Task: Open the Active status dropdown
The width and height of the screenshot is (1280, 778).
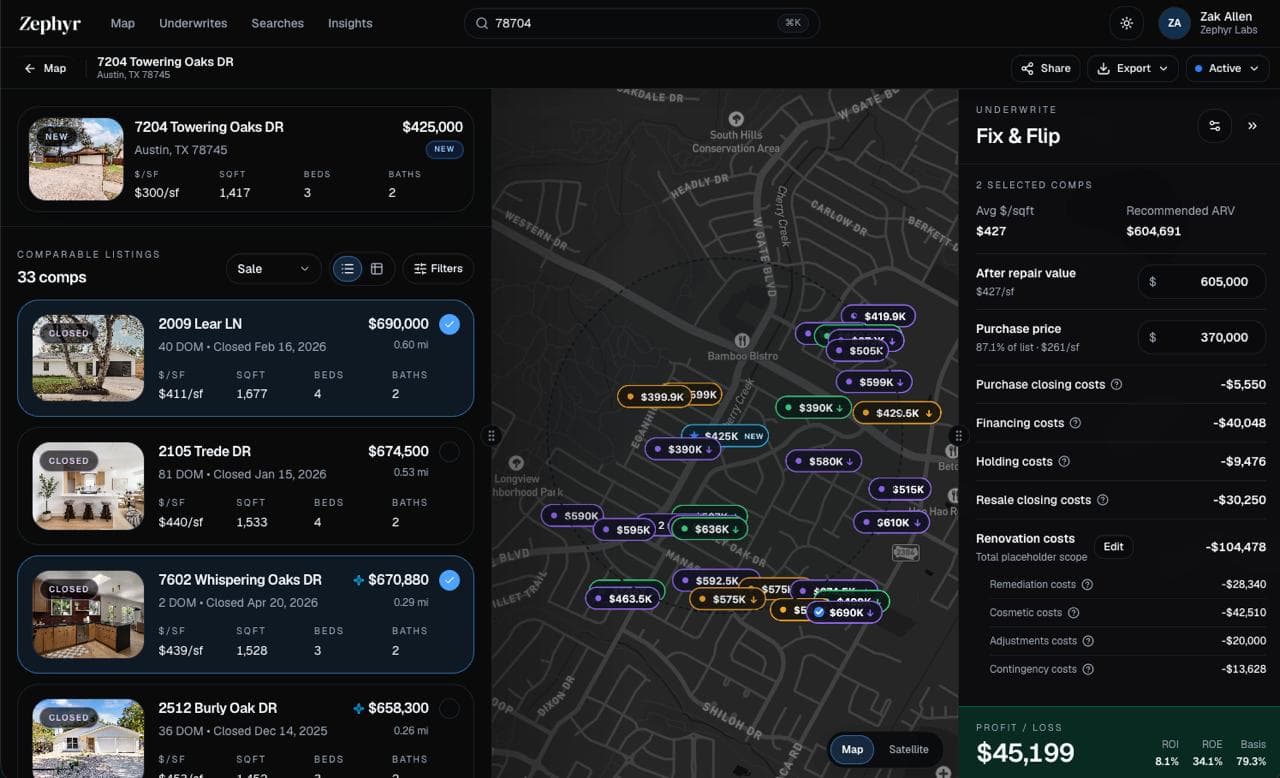Action: pos(1227,68)
